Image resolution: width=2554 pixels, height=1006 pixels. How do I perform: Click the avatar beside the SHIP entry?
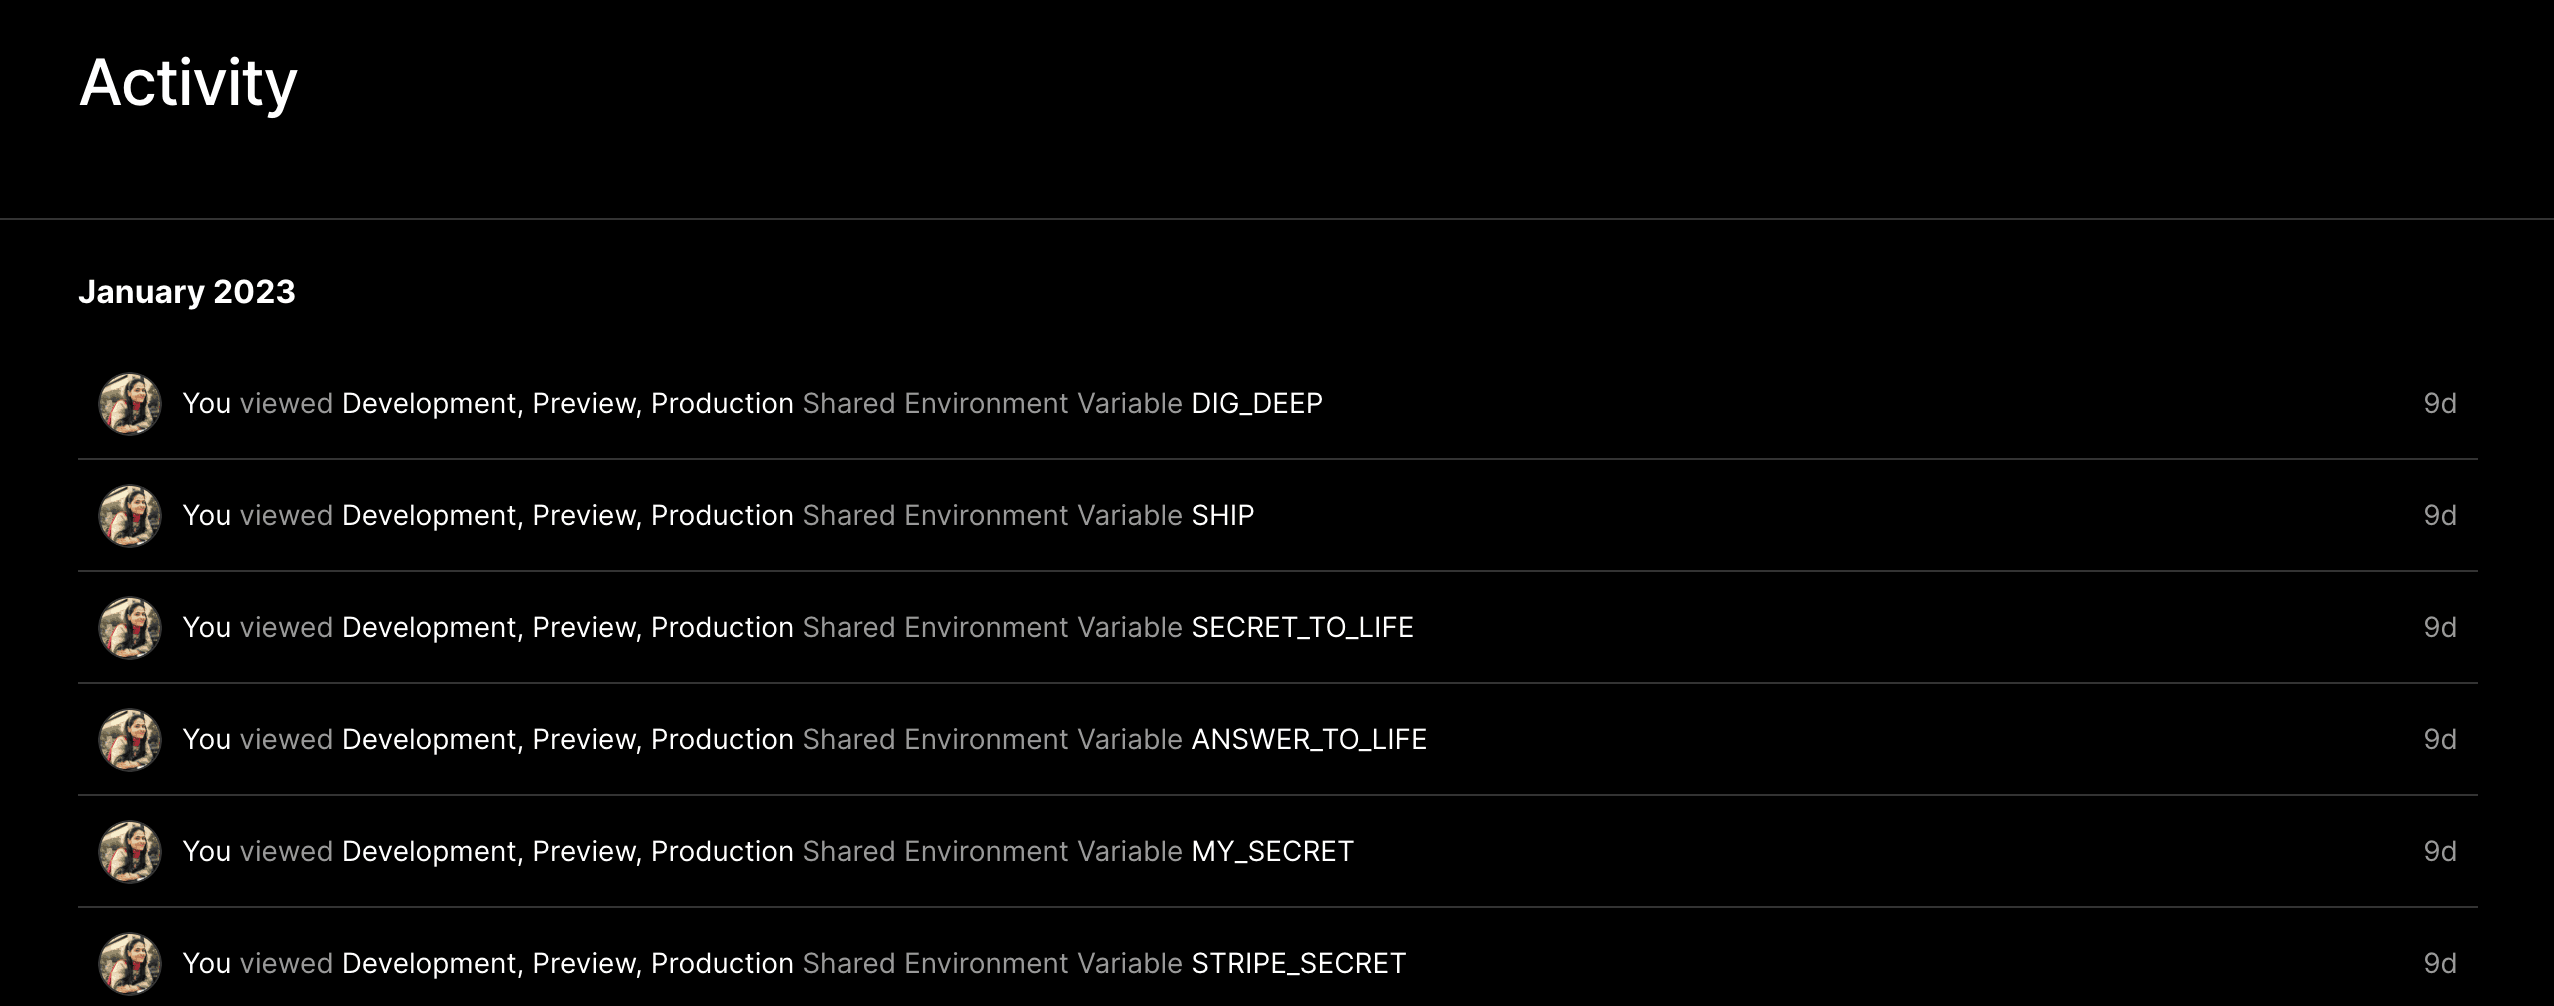coord(130,516)
